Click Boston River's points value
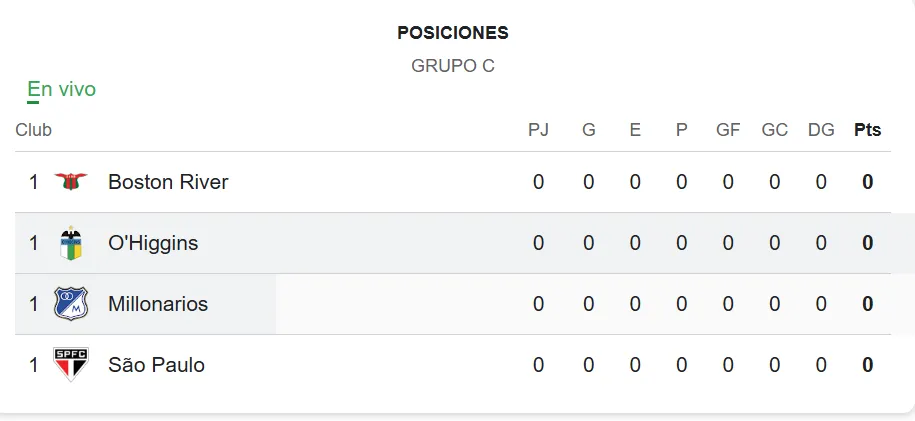Image resolution: width=915 pixels, height=421 pixels. (867, 182)
